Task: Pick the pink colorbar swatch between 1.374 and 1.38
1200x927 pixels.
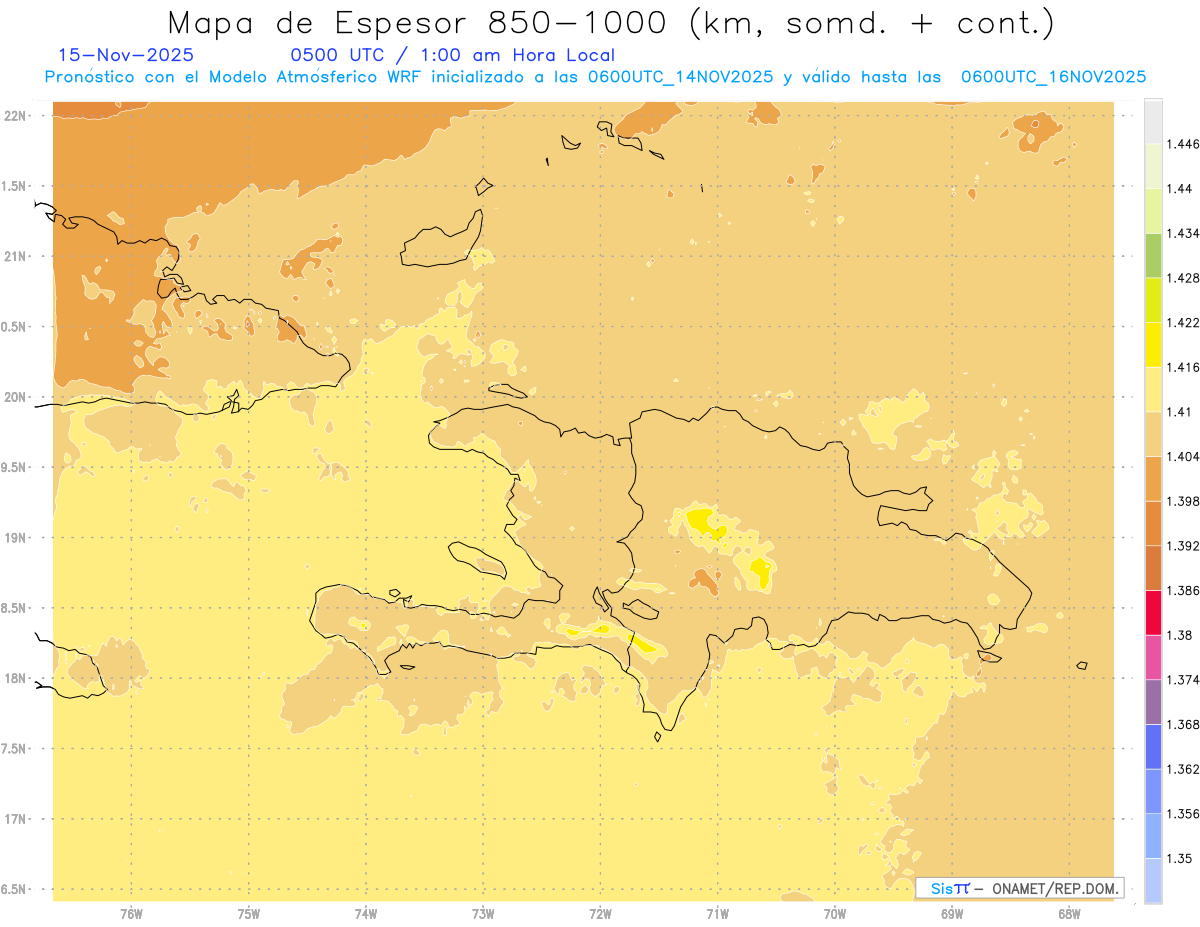Action: (x=1153, y=657)
